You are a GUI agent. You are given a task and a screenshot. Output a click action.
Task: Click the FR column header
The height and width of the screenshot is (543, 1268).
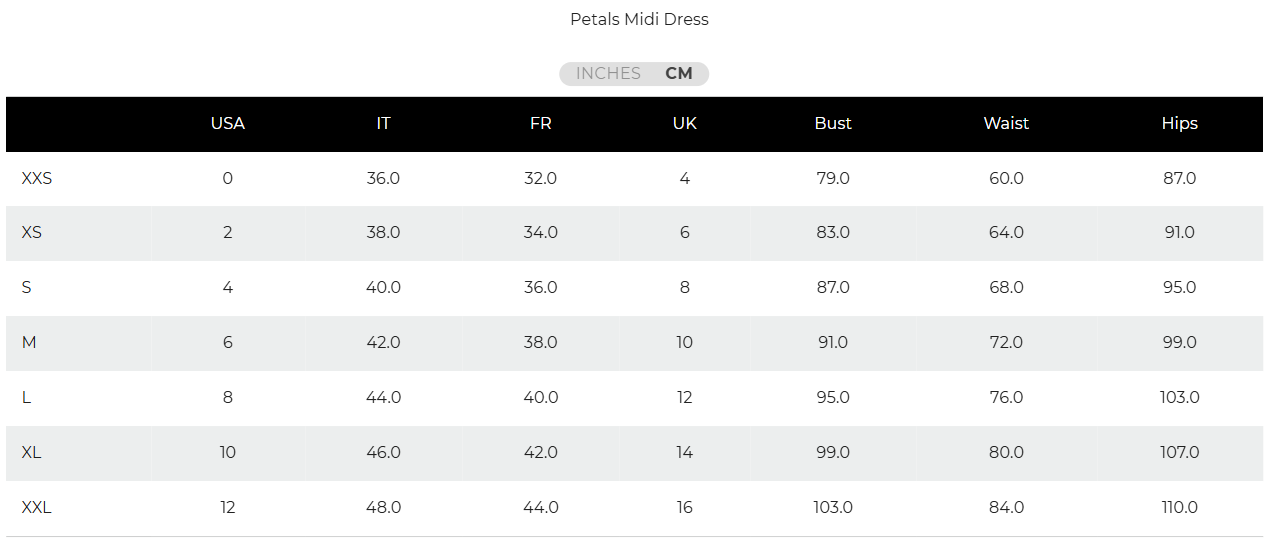[x=540, y=124]
